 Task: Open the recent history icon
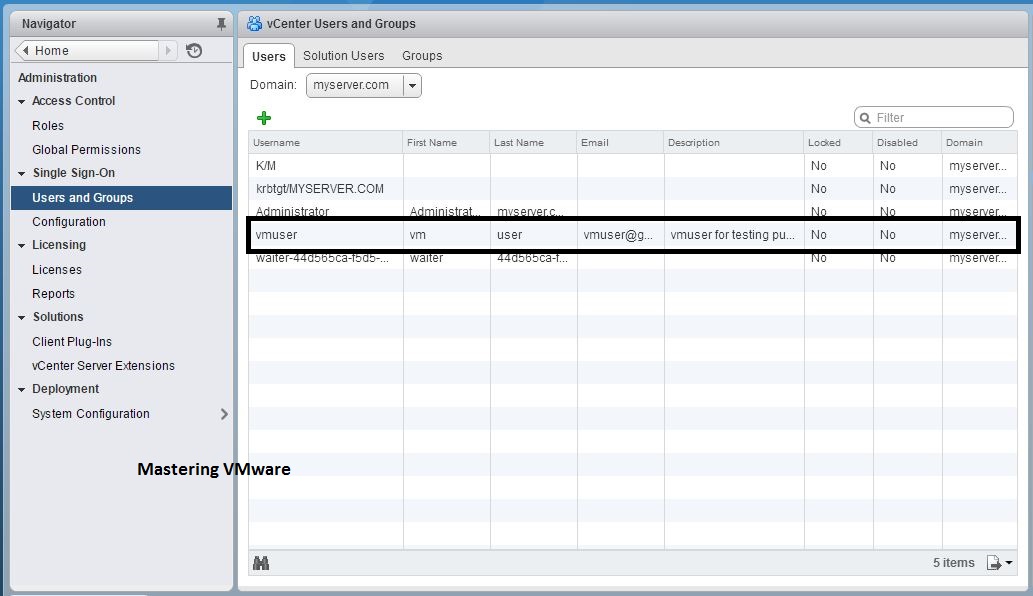[x=194, y=51]
